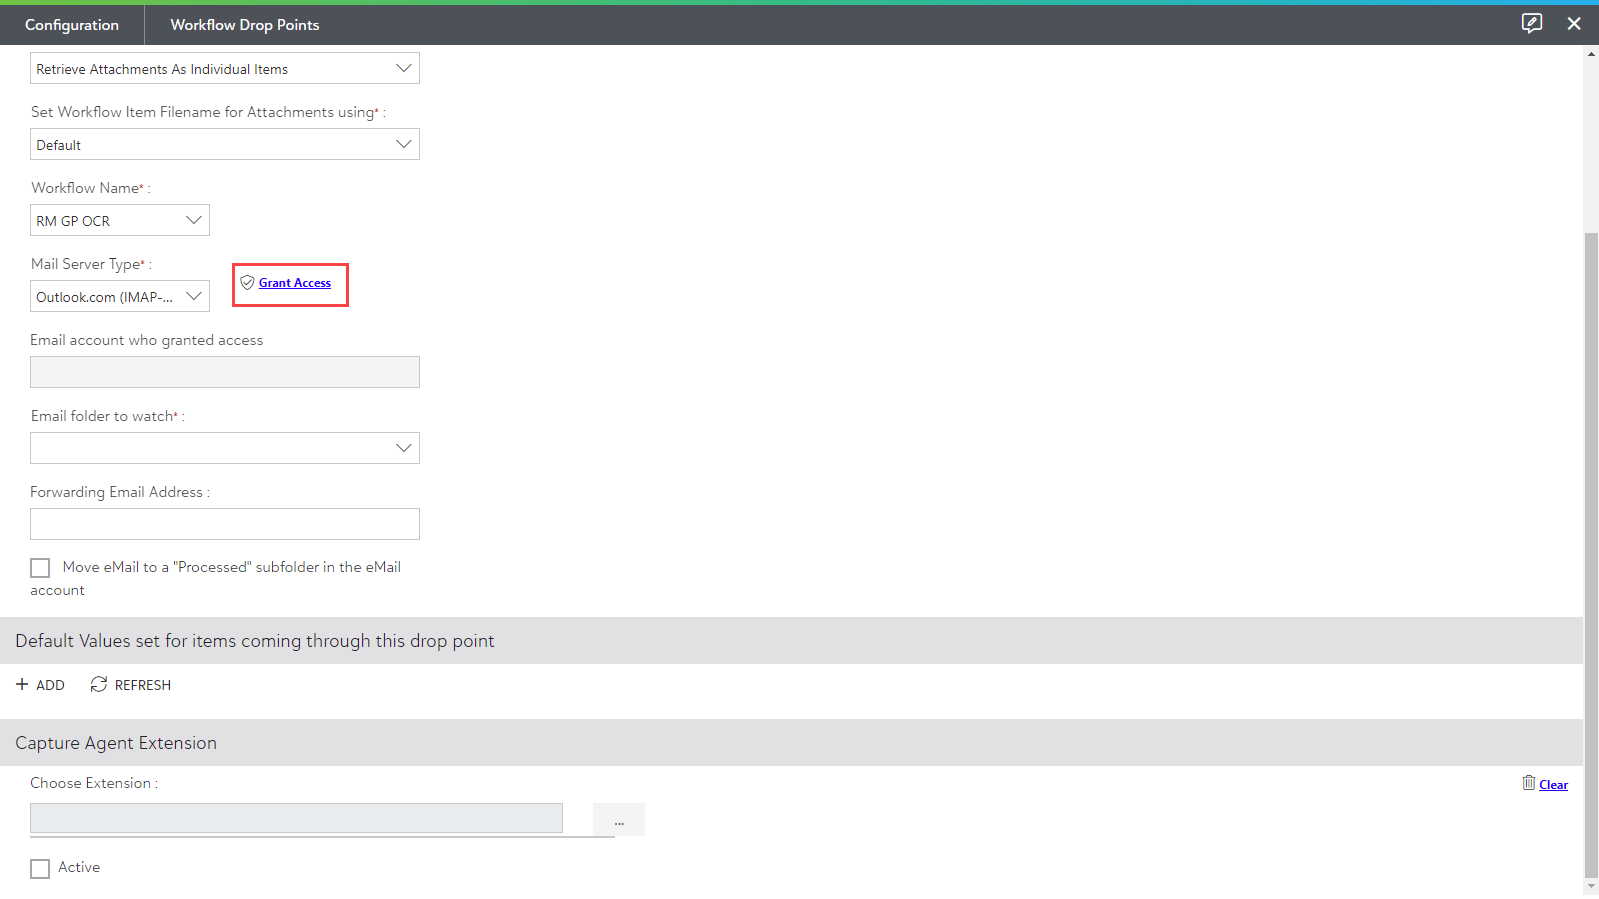This screenshot has height=899, width=1599.
Task: Click the Grant Access link
Action: point(295,283)
